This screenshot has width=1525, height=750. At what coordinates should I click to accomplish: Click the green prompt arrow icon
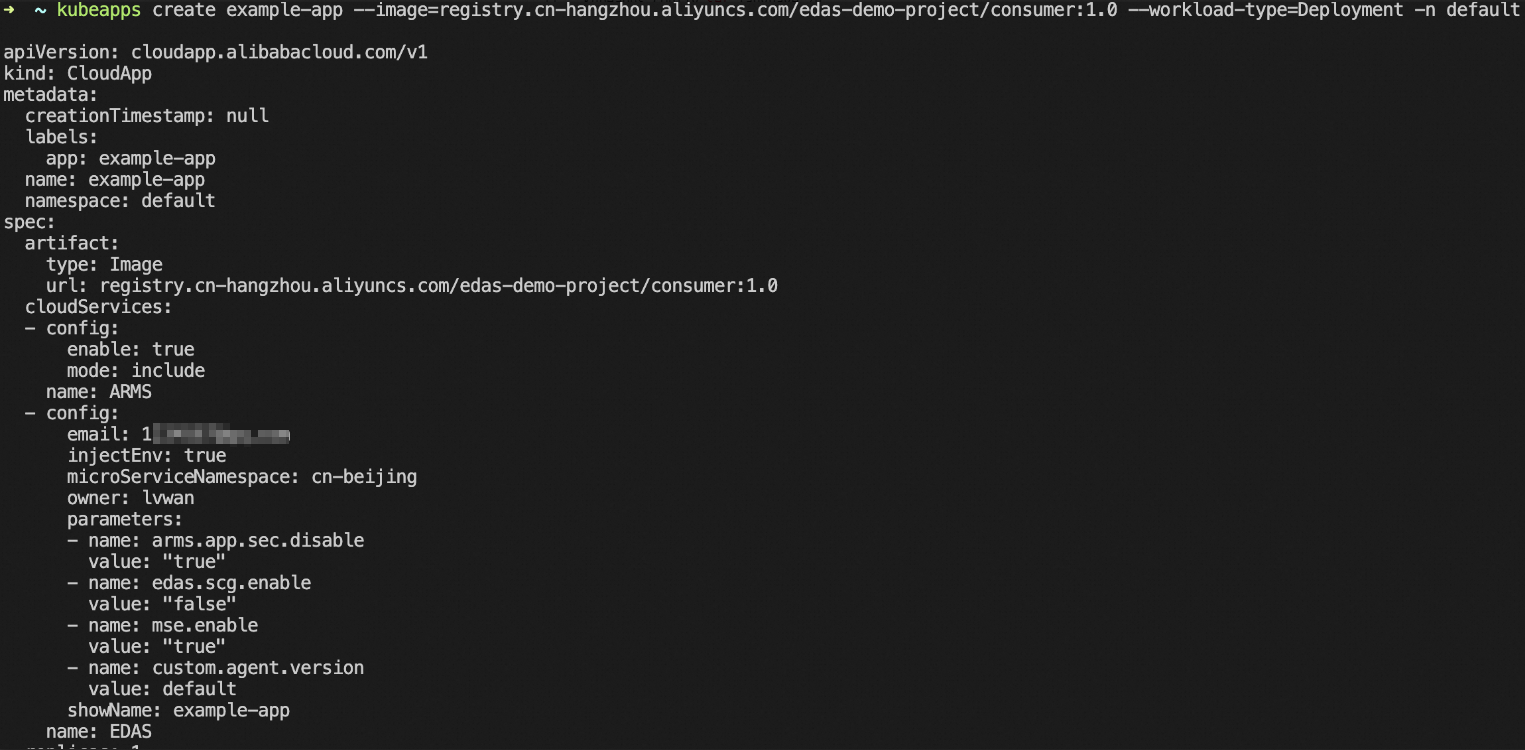click(11, 10)
